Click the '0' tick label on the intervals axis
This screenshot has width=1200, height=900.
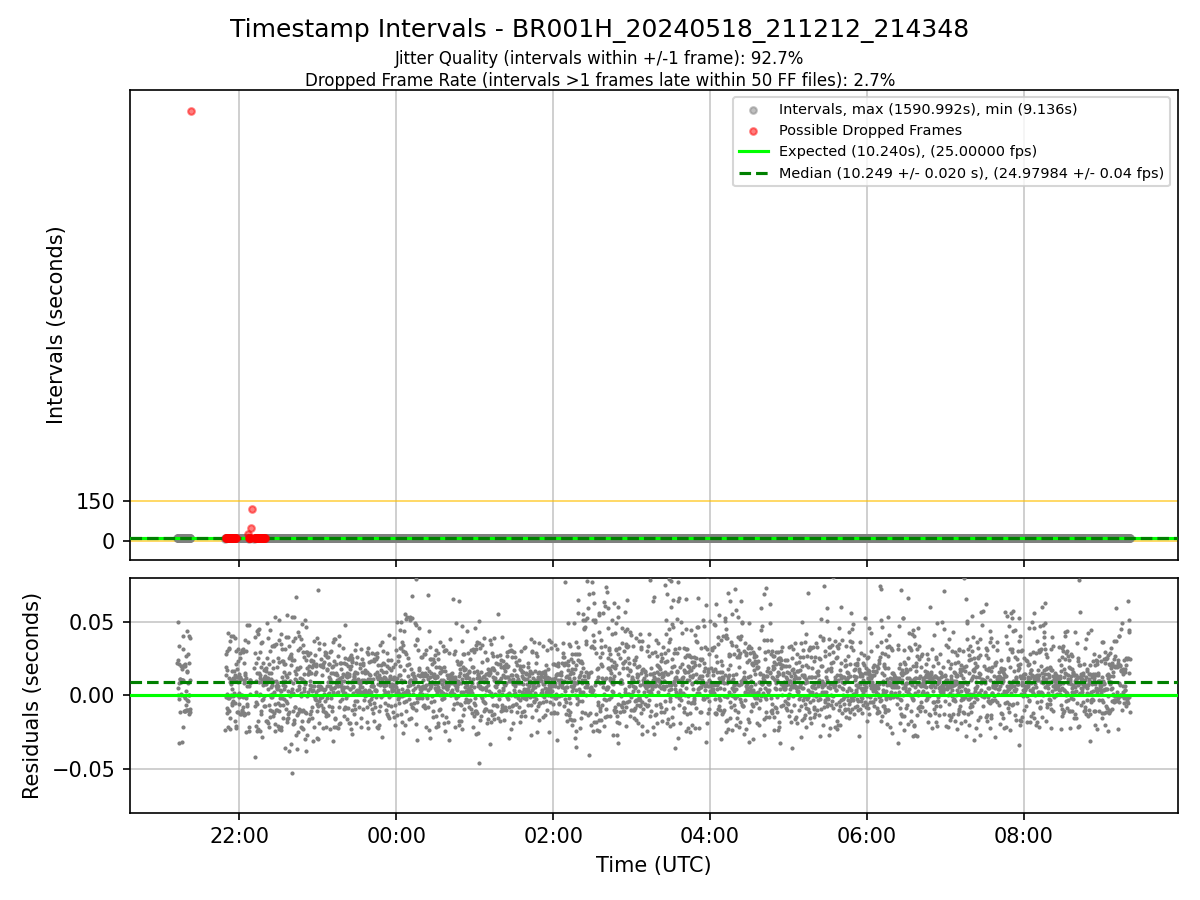pyautogui.click(x=110, y=541)
